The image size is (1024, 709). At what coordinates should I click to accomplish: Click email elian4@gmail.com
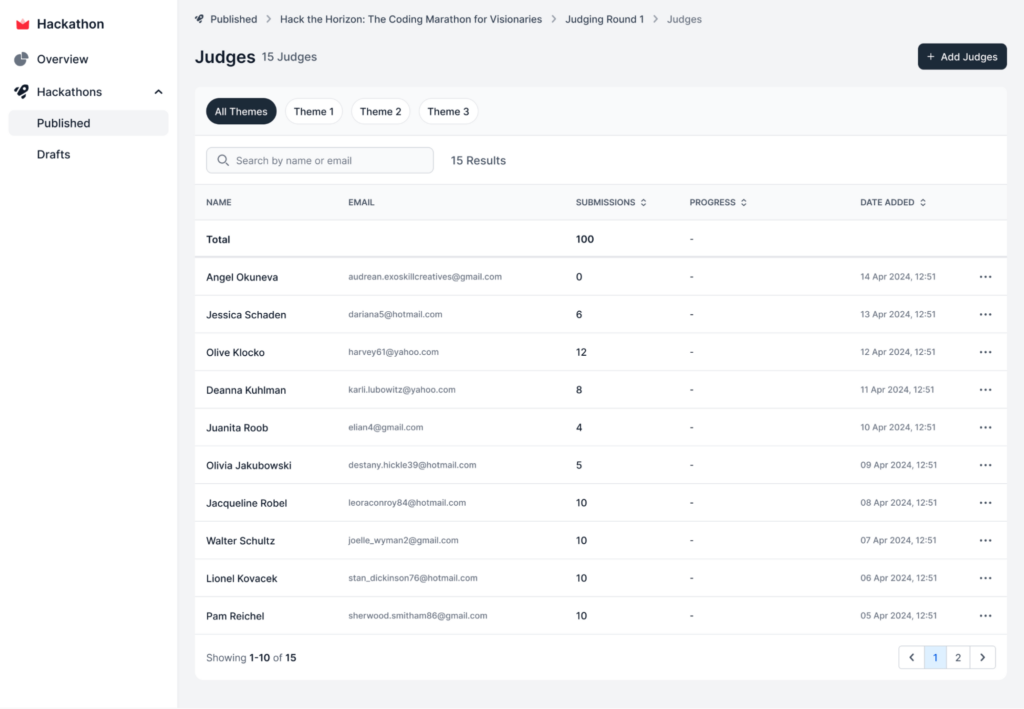[x=385, y=427]
